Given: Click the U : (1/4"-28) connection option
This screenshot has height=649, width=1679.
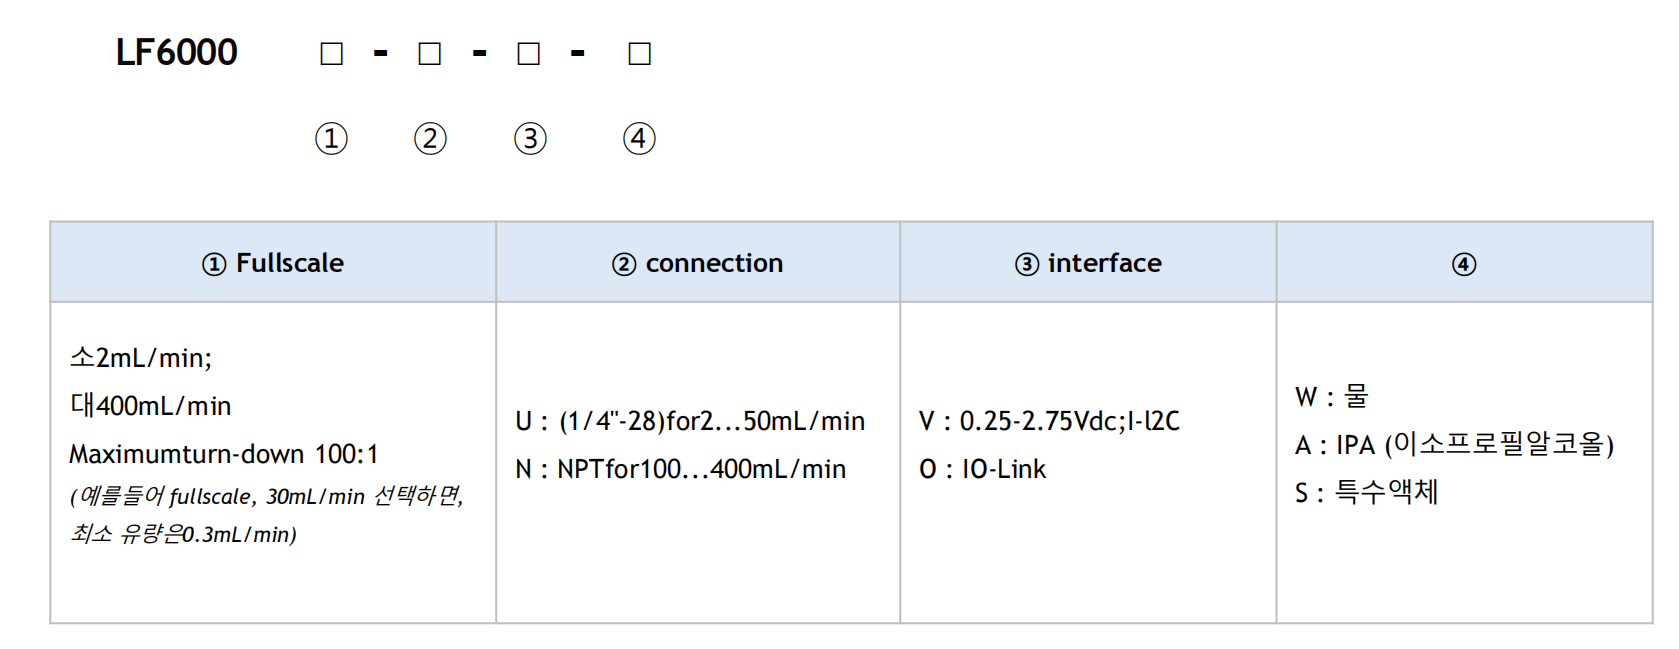Looking at the screenshot, I should (x=690, y=421).
